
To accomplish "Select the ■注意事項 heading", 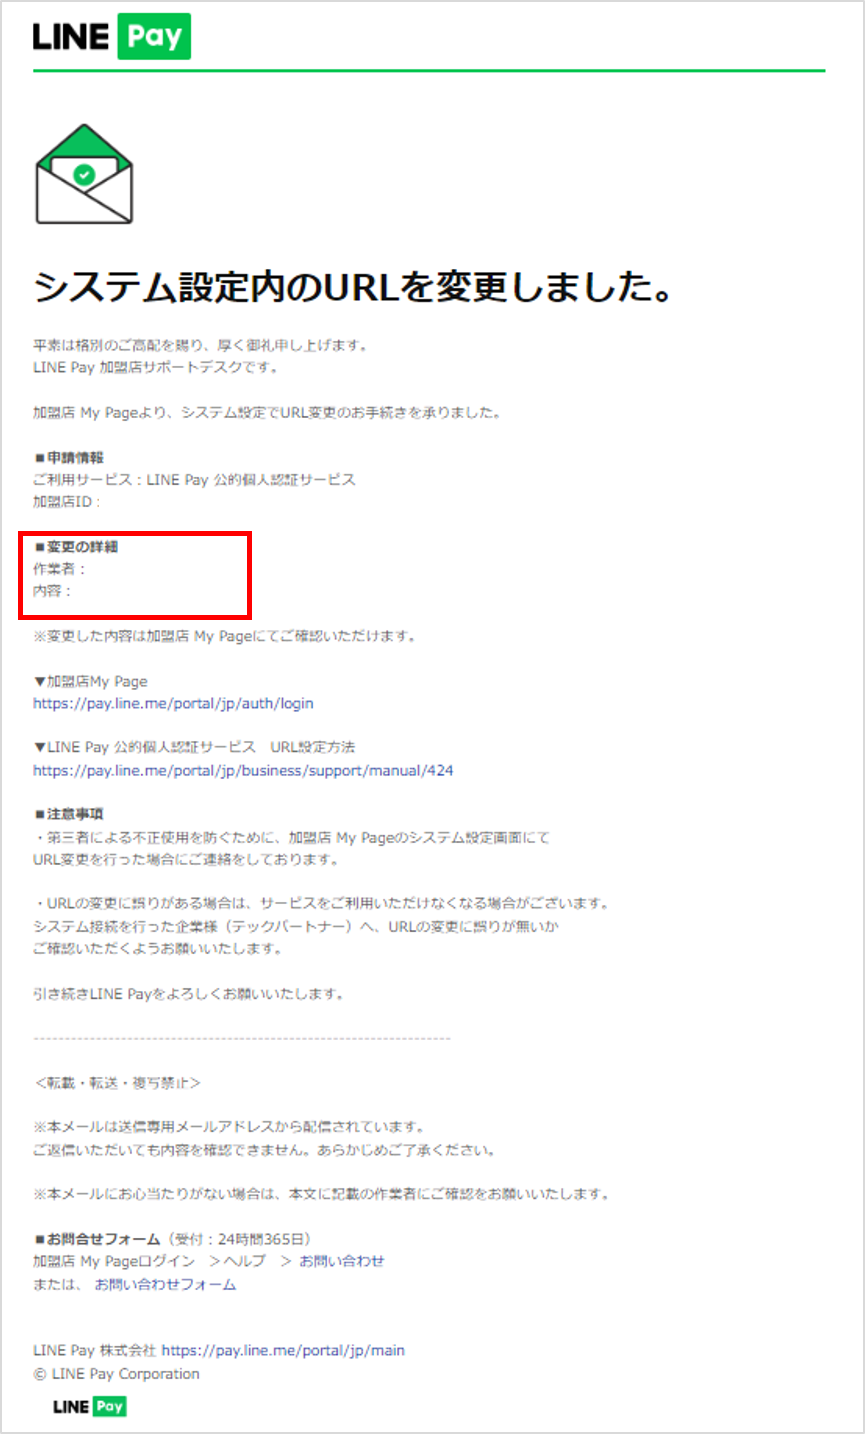I will pos(68,814).
